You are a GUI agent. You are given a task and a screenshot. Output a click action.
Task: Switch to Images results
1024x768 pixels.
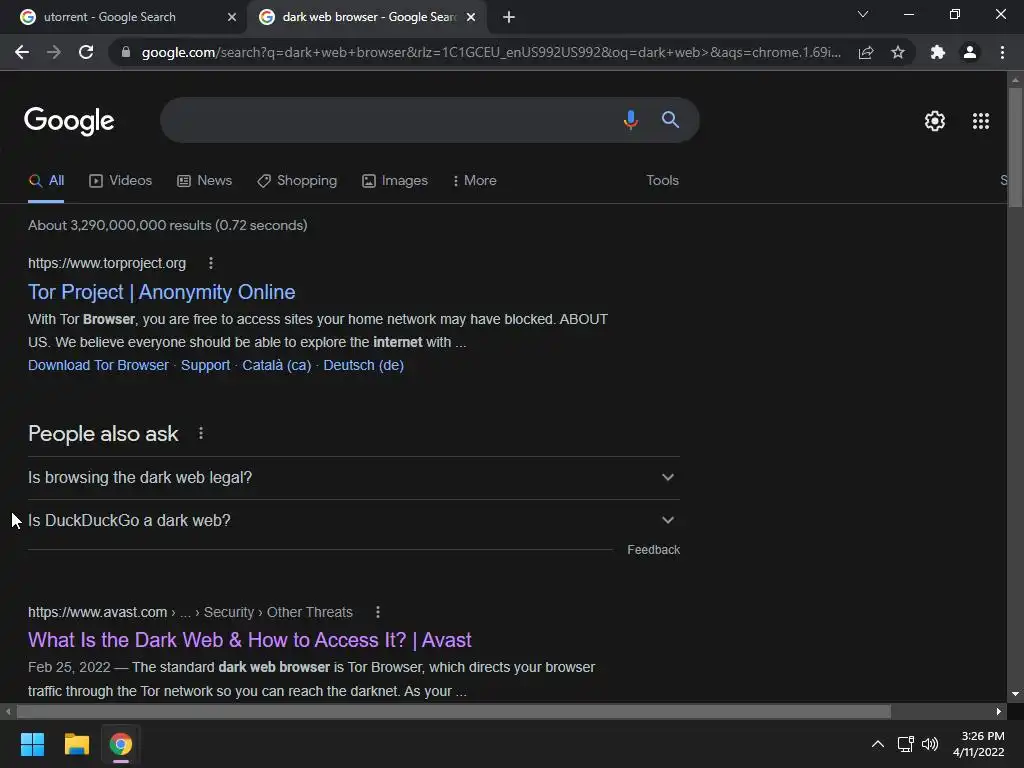(x=395, y=181)
